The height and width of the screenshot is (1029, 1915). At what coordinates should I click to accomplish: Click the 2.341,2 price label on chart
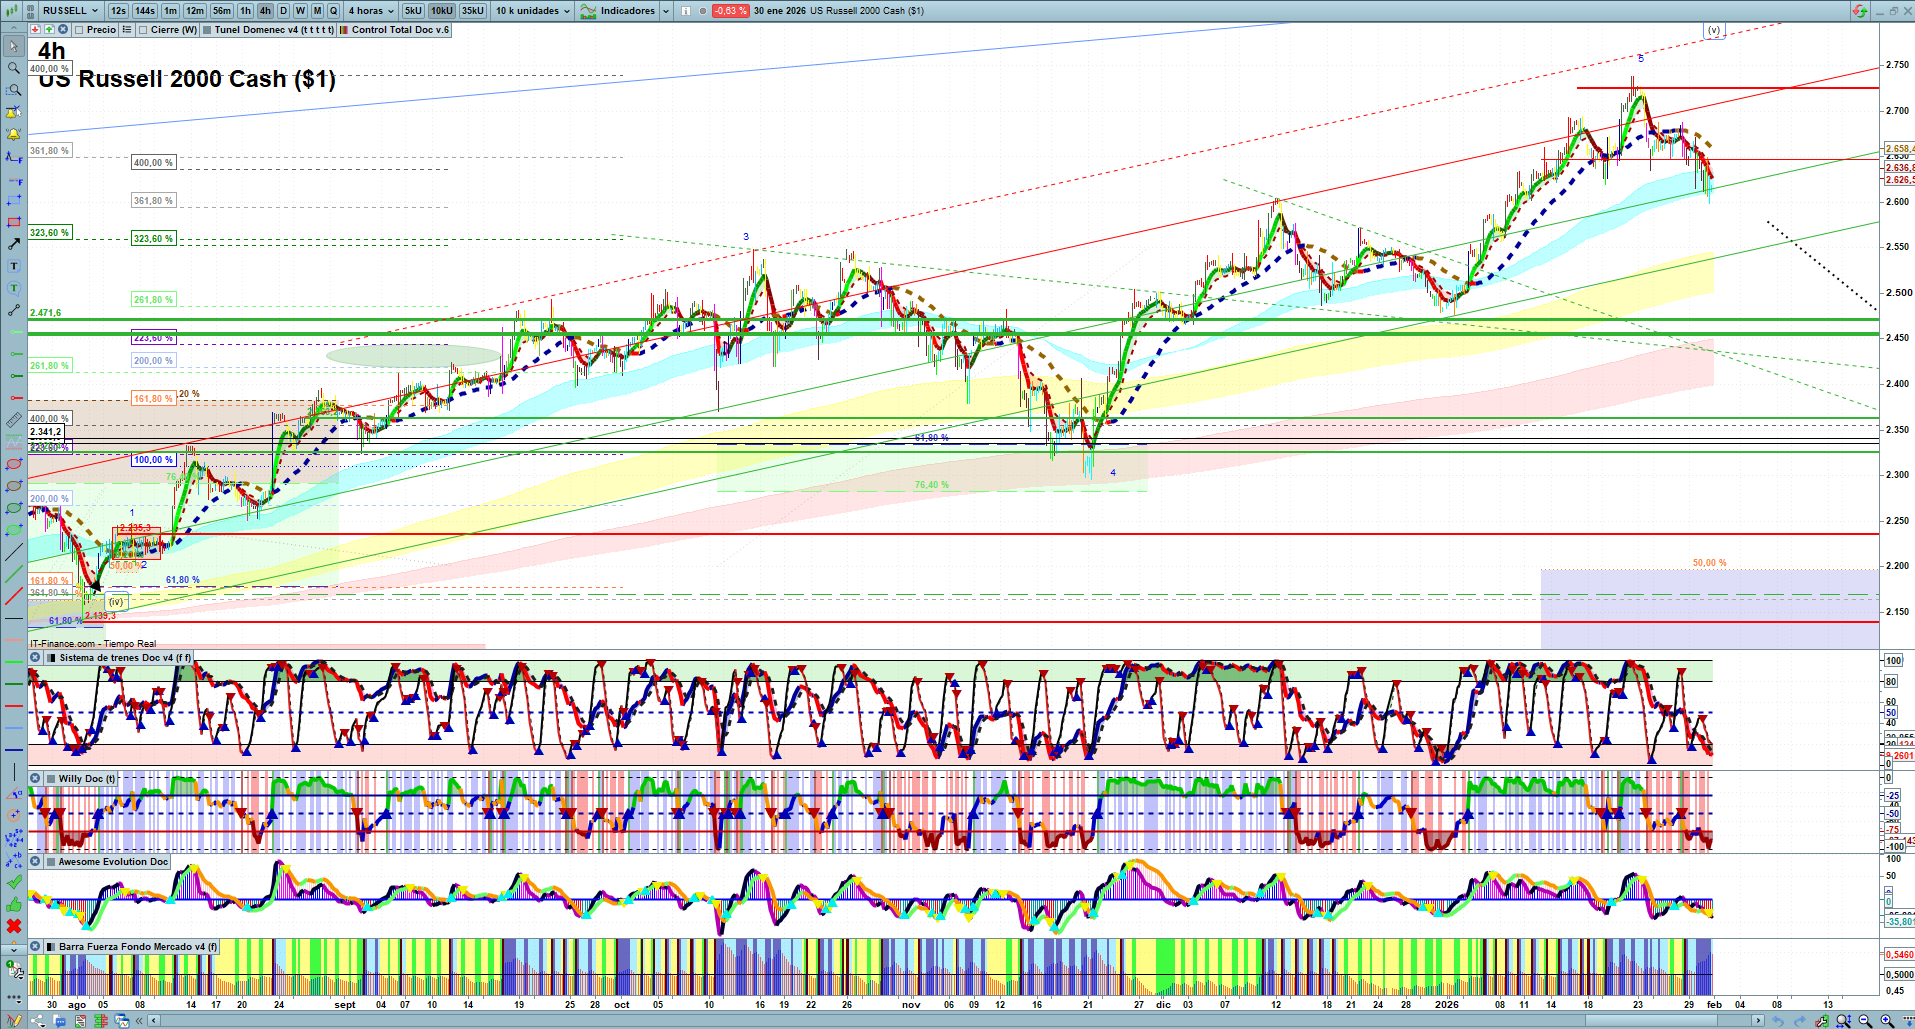[x=46, y=432]
